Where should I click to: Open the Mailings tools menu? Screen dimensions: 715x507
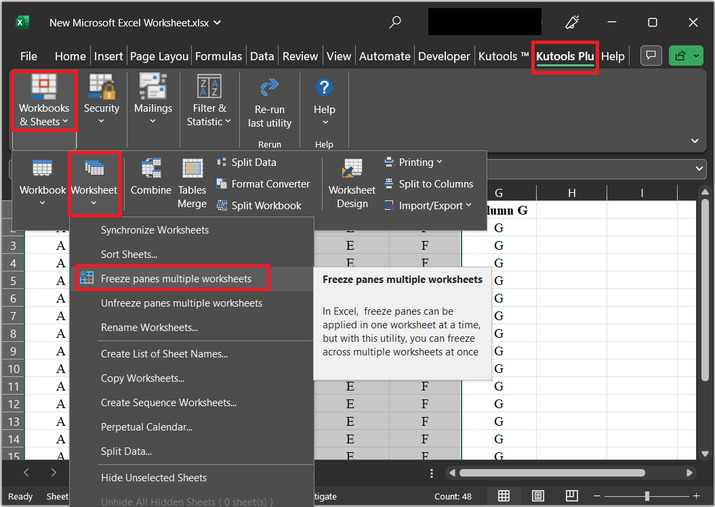pos(153,100)
